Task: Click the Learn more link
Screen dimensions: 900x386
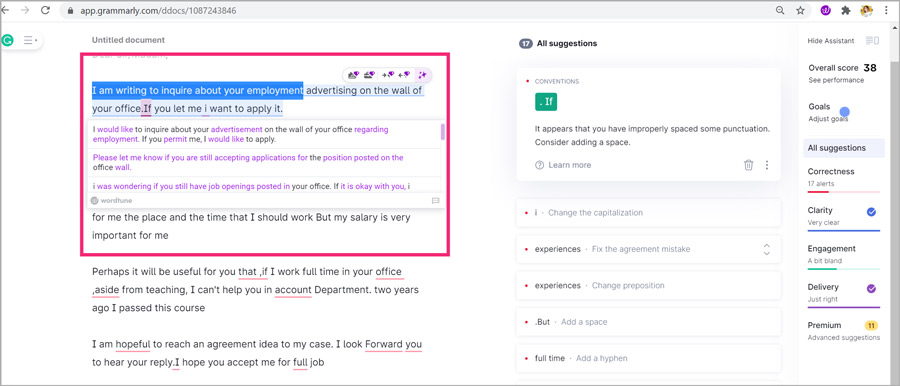Action: 569,165
